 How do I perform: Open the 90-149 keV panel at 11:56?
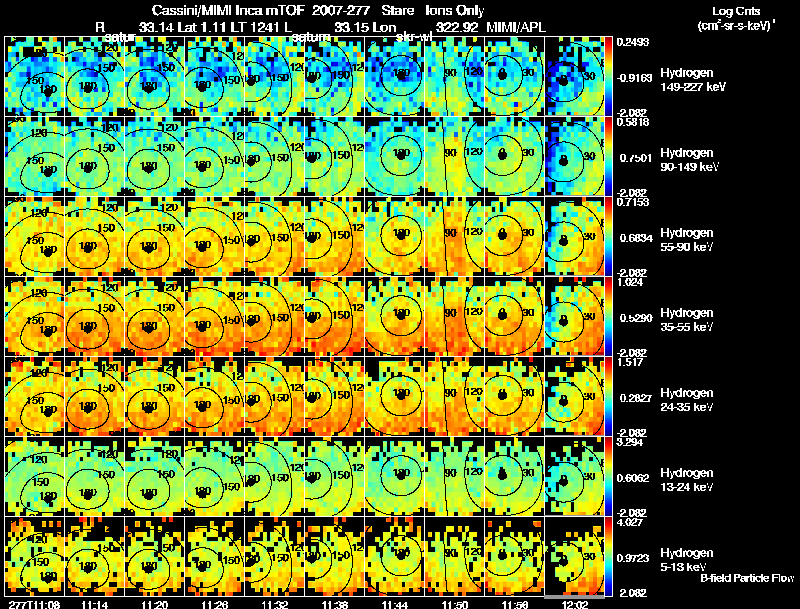pyautogui.click(x=514, y=157)
